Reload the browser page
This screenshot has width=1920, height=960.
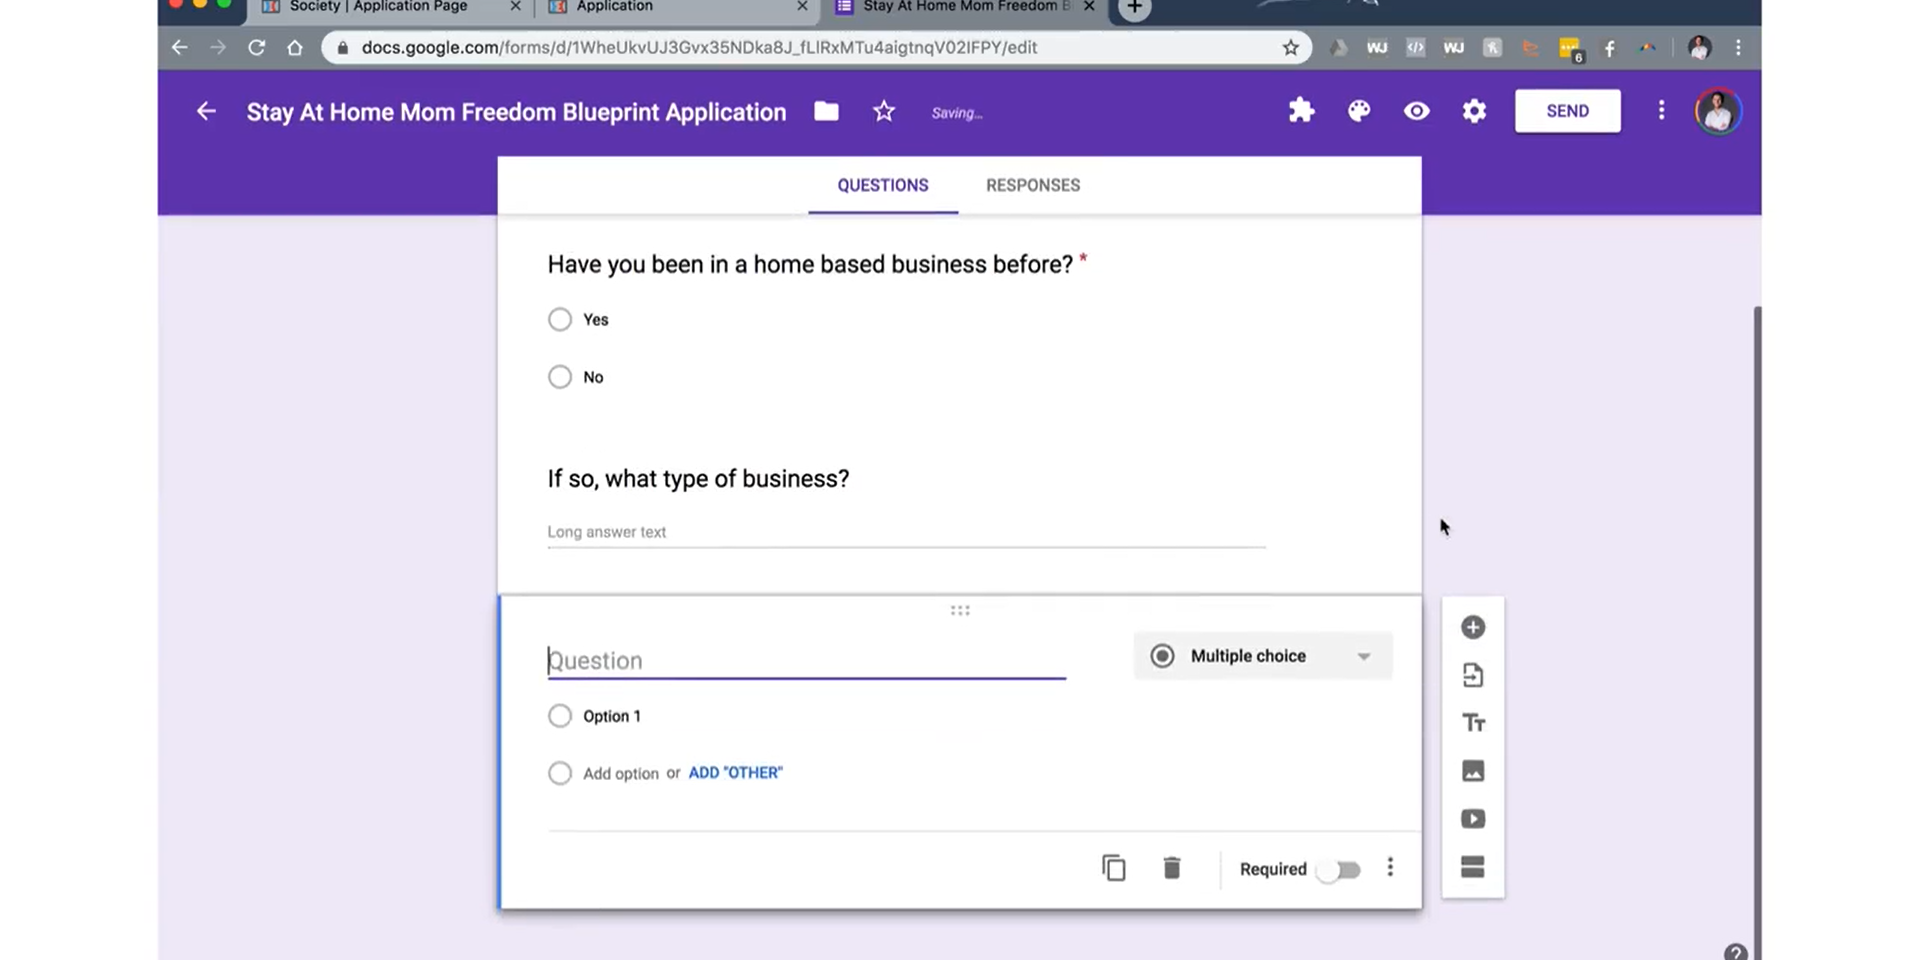256,47
